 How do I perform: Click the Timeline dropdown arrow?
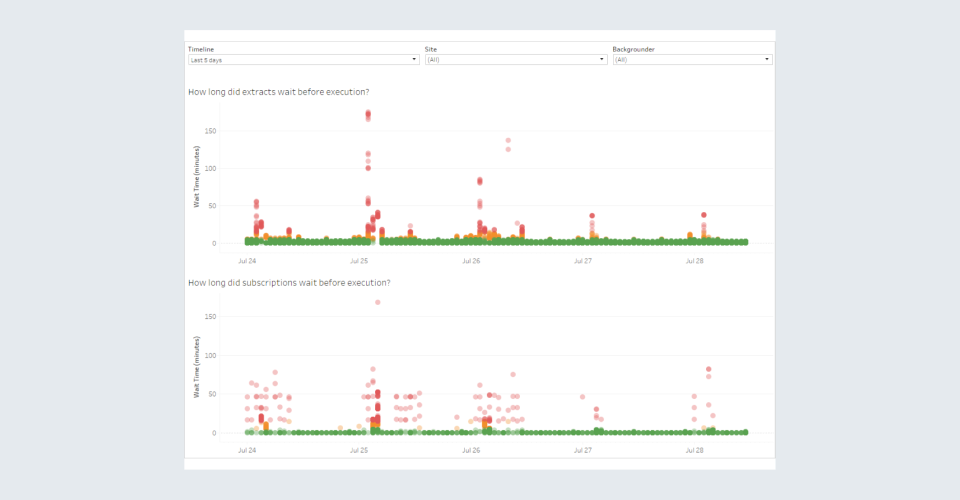[x=415, y=60]
